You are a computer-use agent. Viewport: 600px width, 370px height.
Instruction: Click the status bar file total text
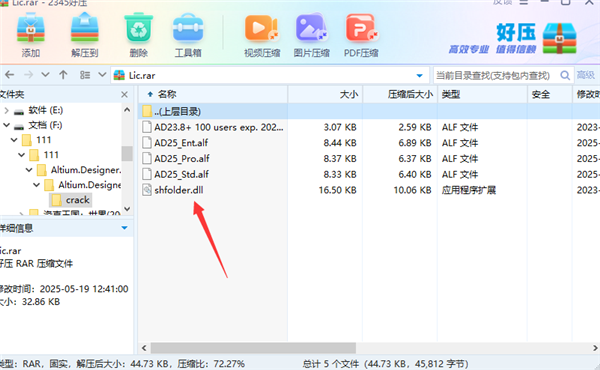pos(385,363)
